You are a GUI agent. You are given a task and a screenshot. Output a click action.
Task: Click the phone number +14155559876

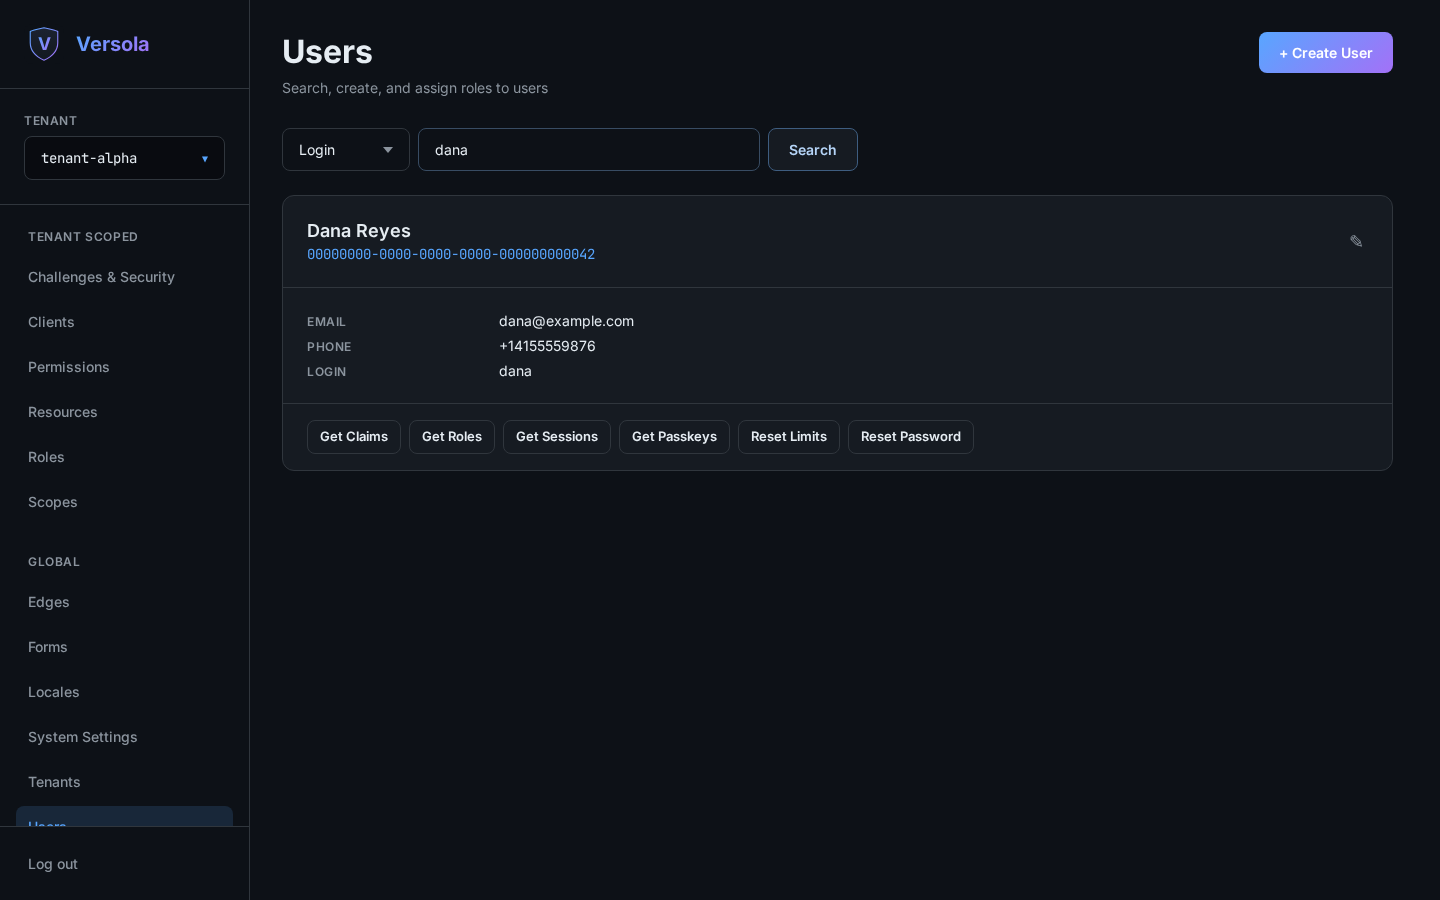coord(547,346)
